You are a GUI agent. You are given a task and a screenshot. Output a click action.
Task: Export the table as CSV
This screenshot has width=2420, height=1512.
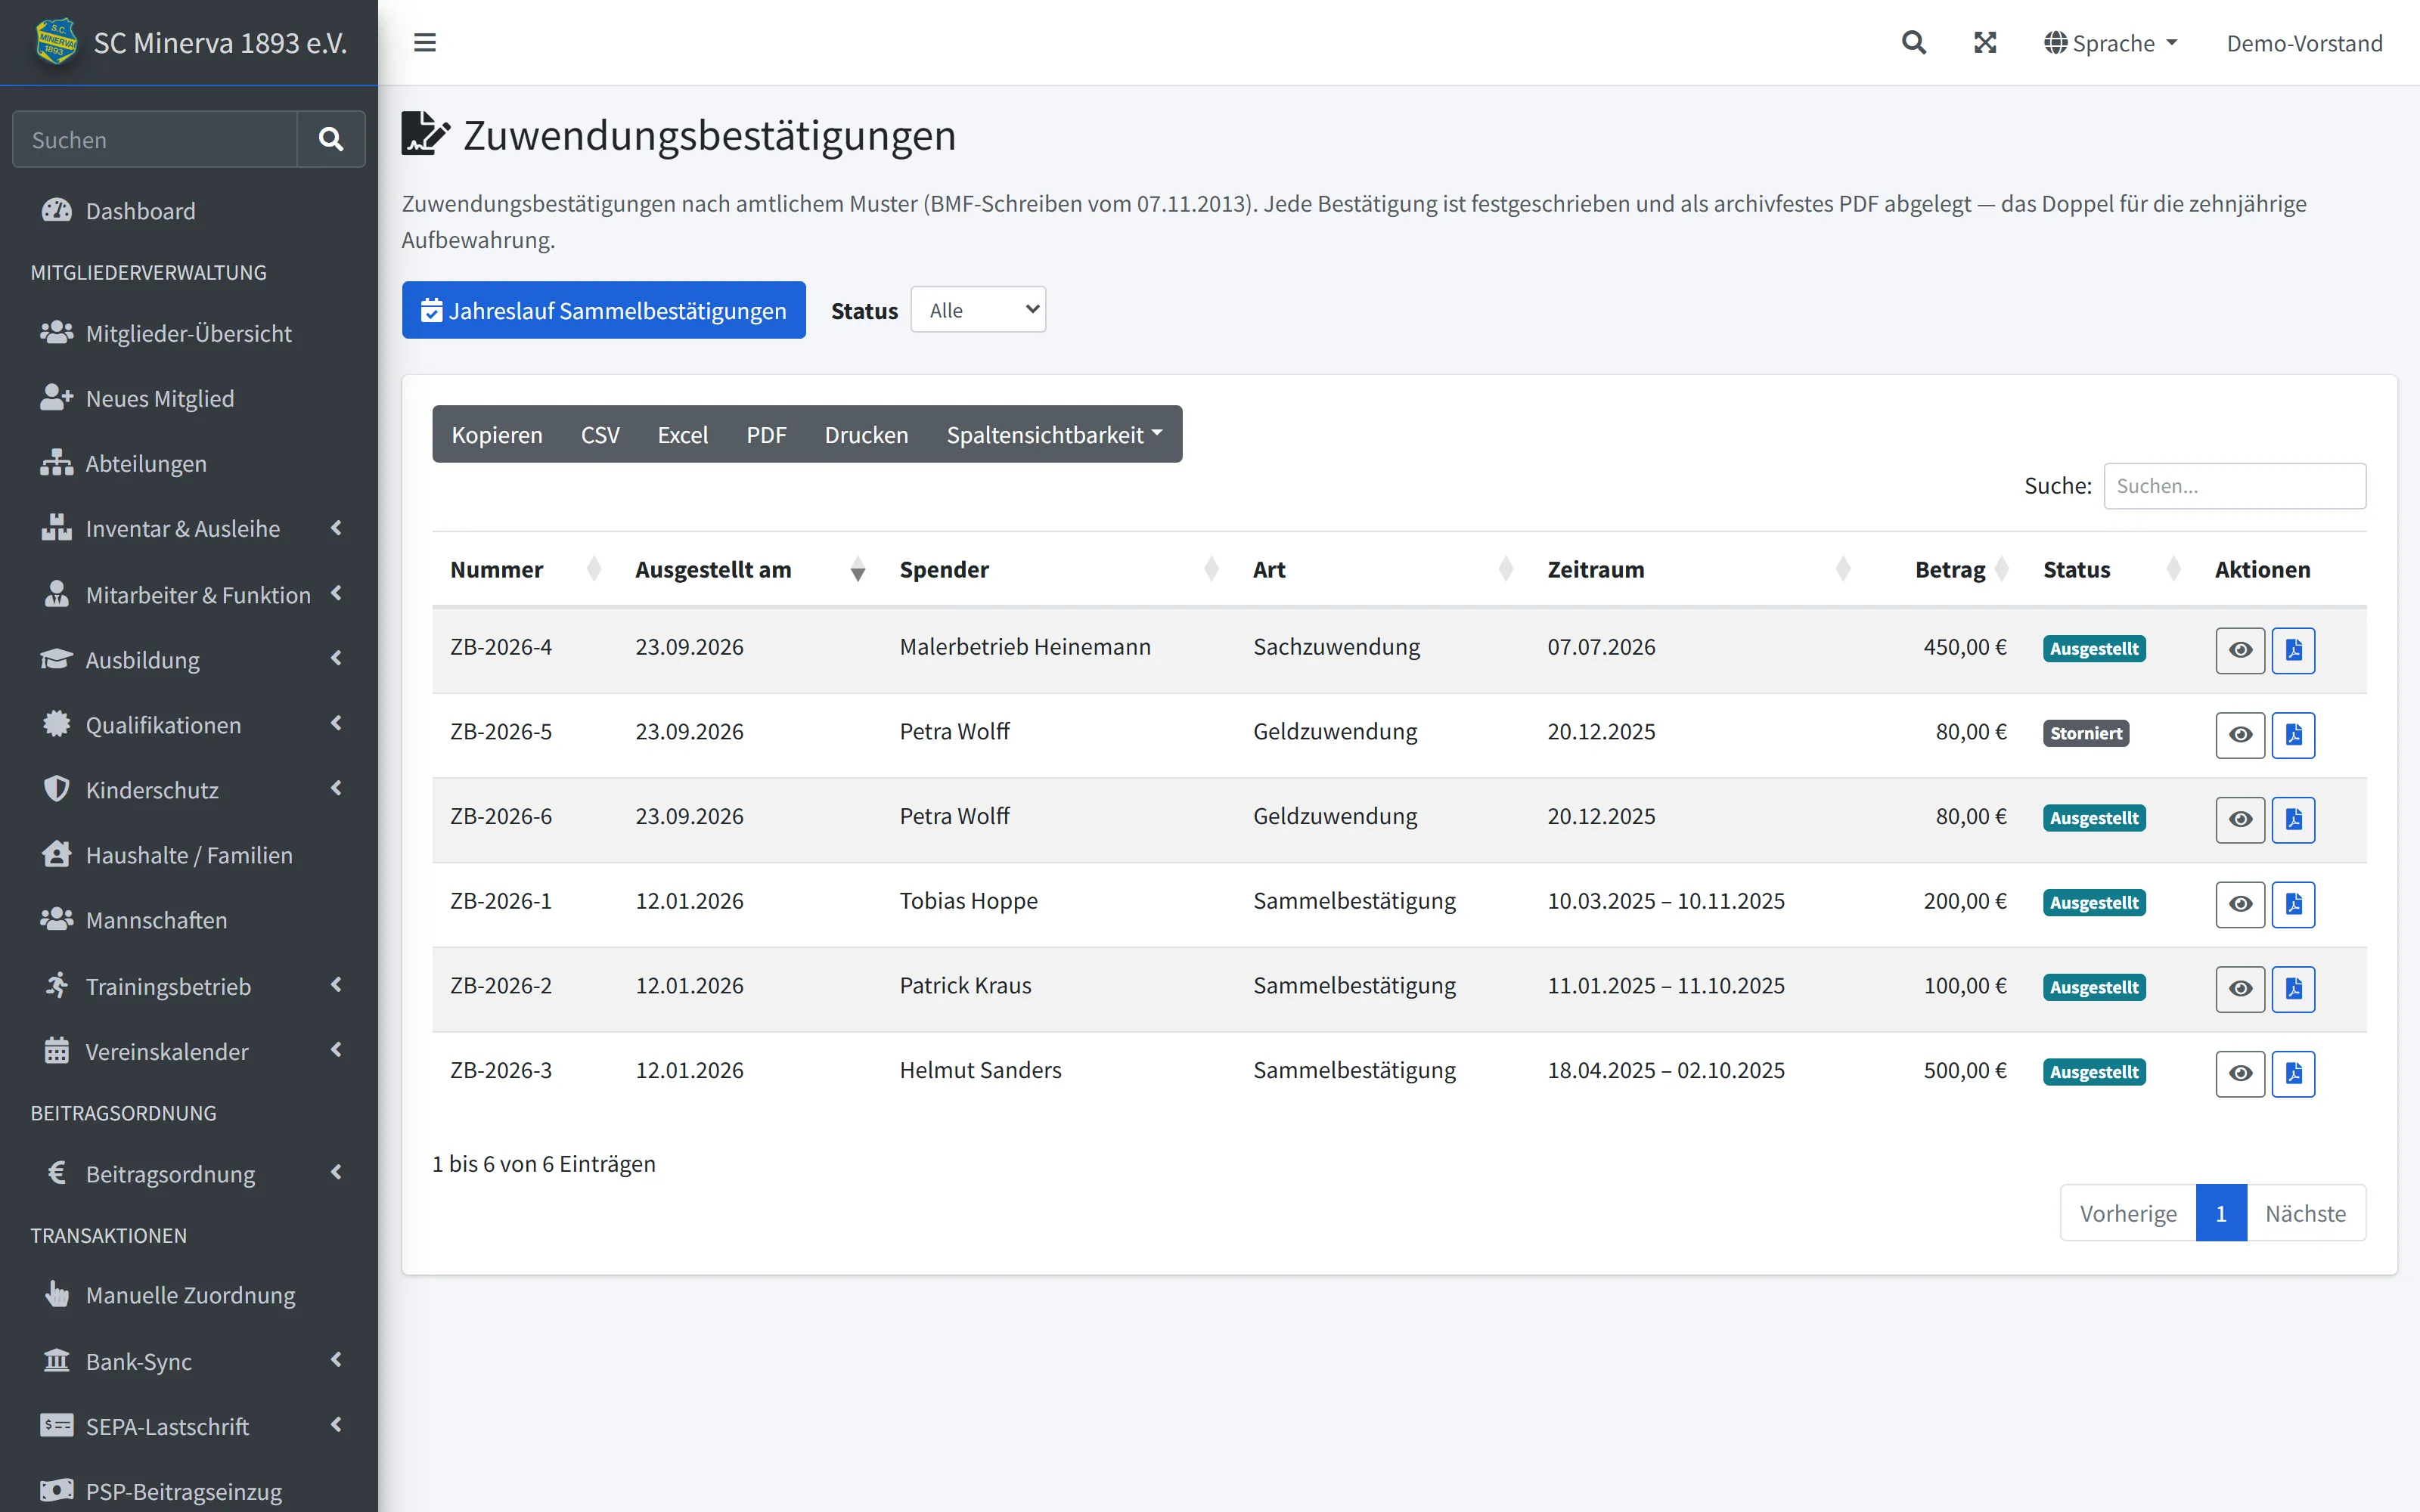[x=600, y=434]
